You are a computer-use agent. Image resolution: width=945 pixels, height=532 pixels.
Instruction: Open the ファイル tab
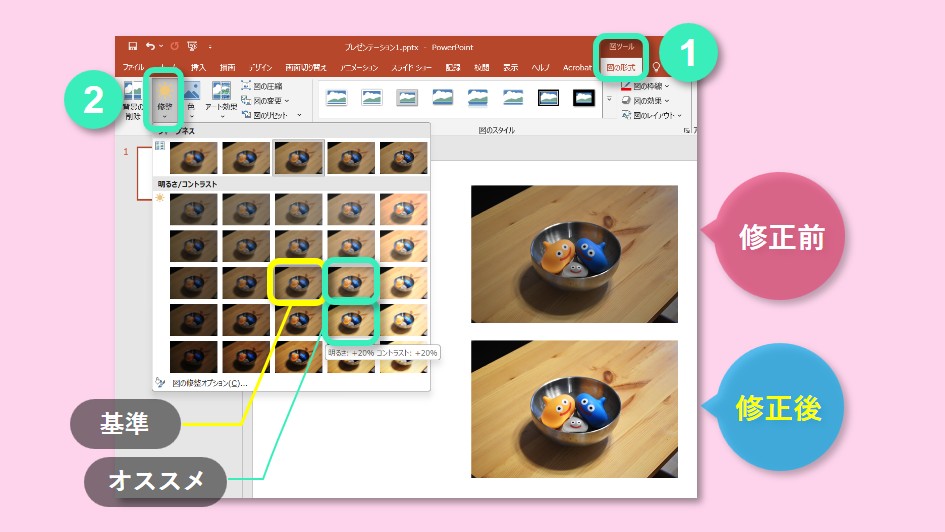click(x=133, y=67)
